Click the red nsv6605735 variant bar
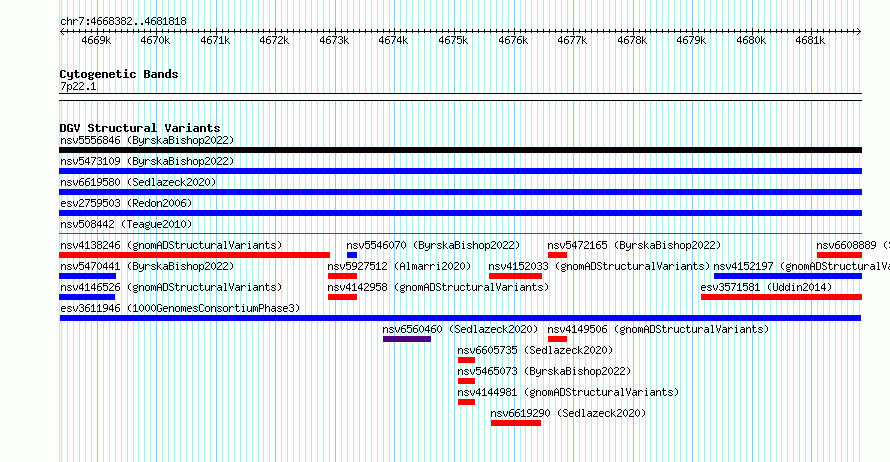This screenshot has height=462, width=890. pyautogui.click(x=466, y=360)
